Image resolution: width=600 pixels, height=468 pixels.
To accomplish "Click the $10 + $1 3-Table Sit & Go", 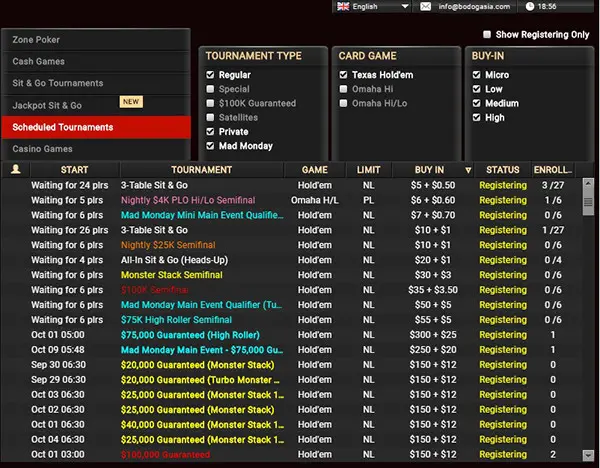I will (292, 230).
